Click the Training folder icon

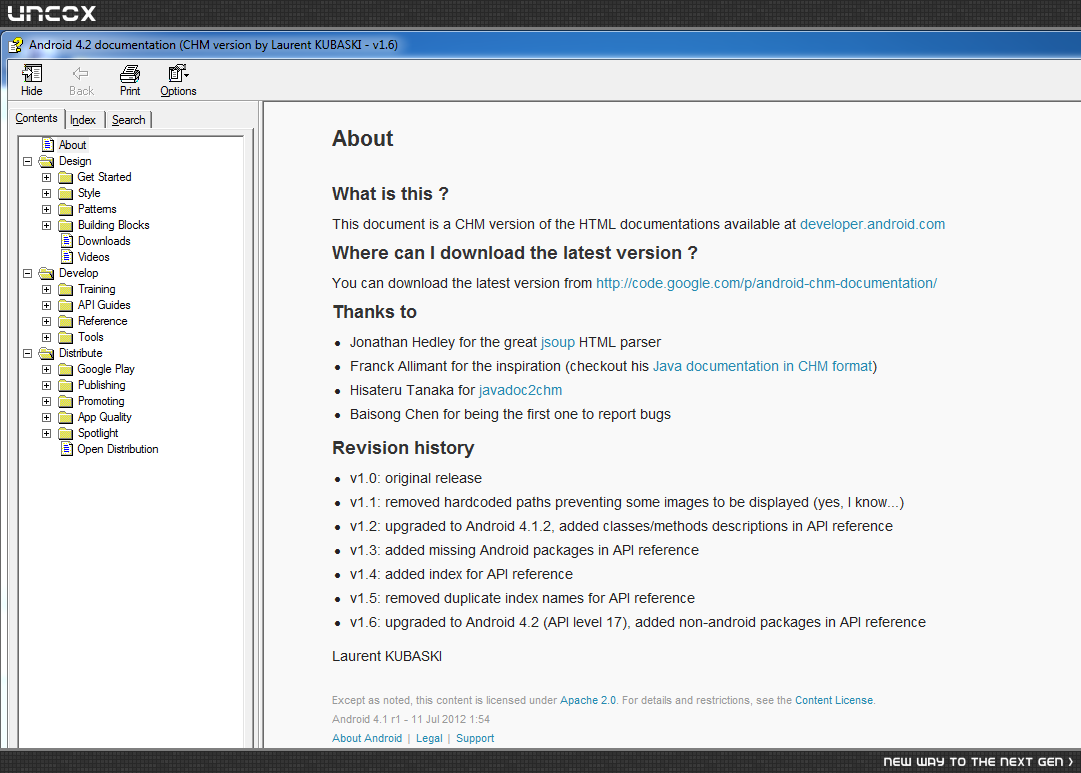(x=65, y=290)
